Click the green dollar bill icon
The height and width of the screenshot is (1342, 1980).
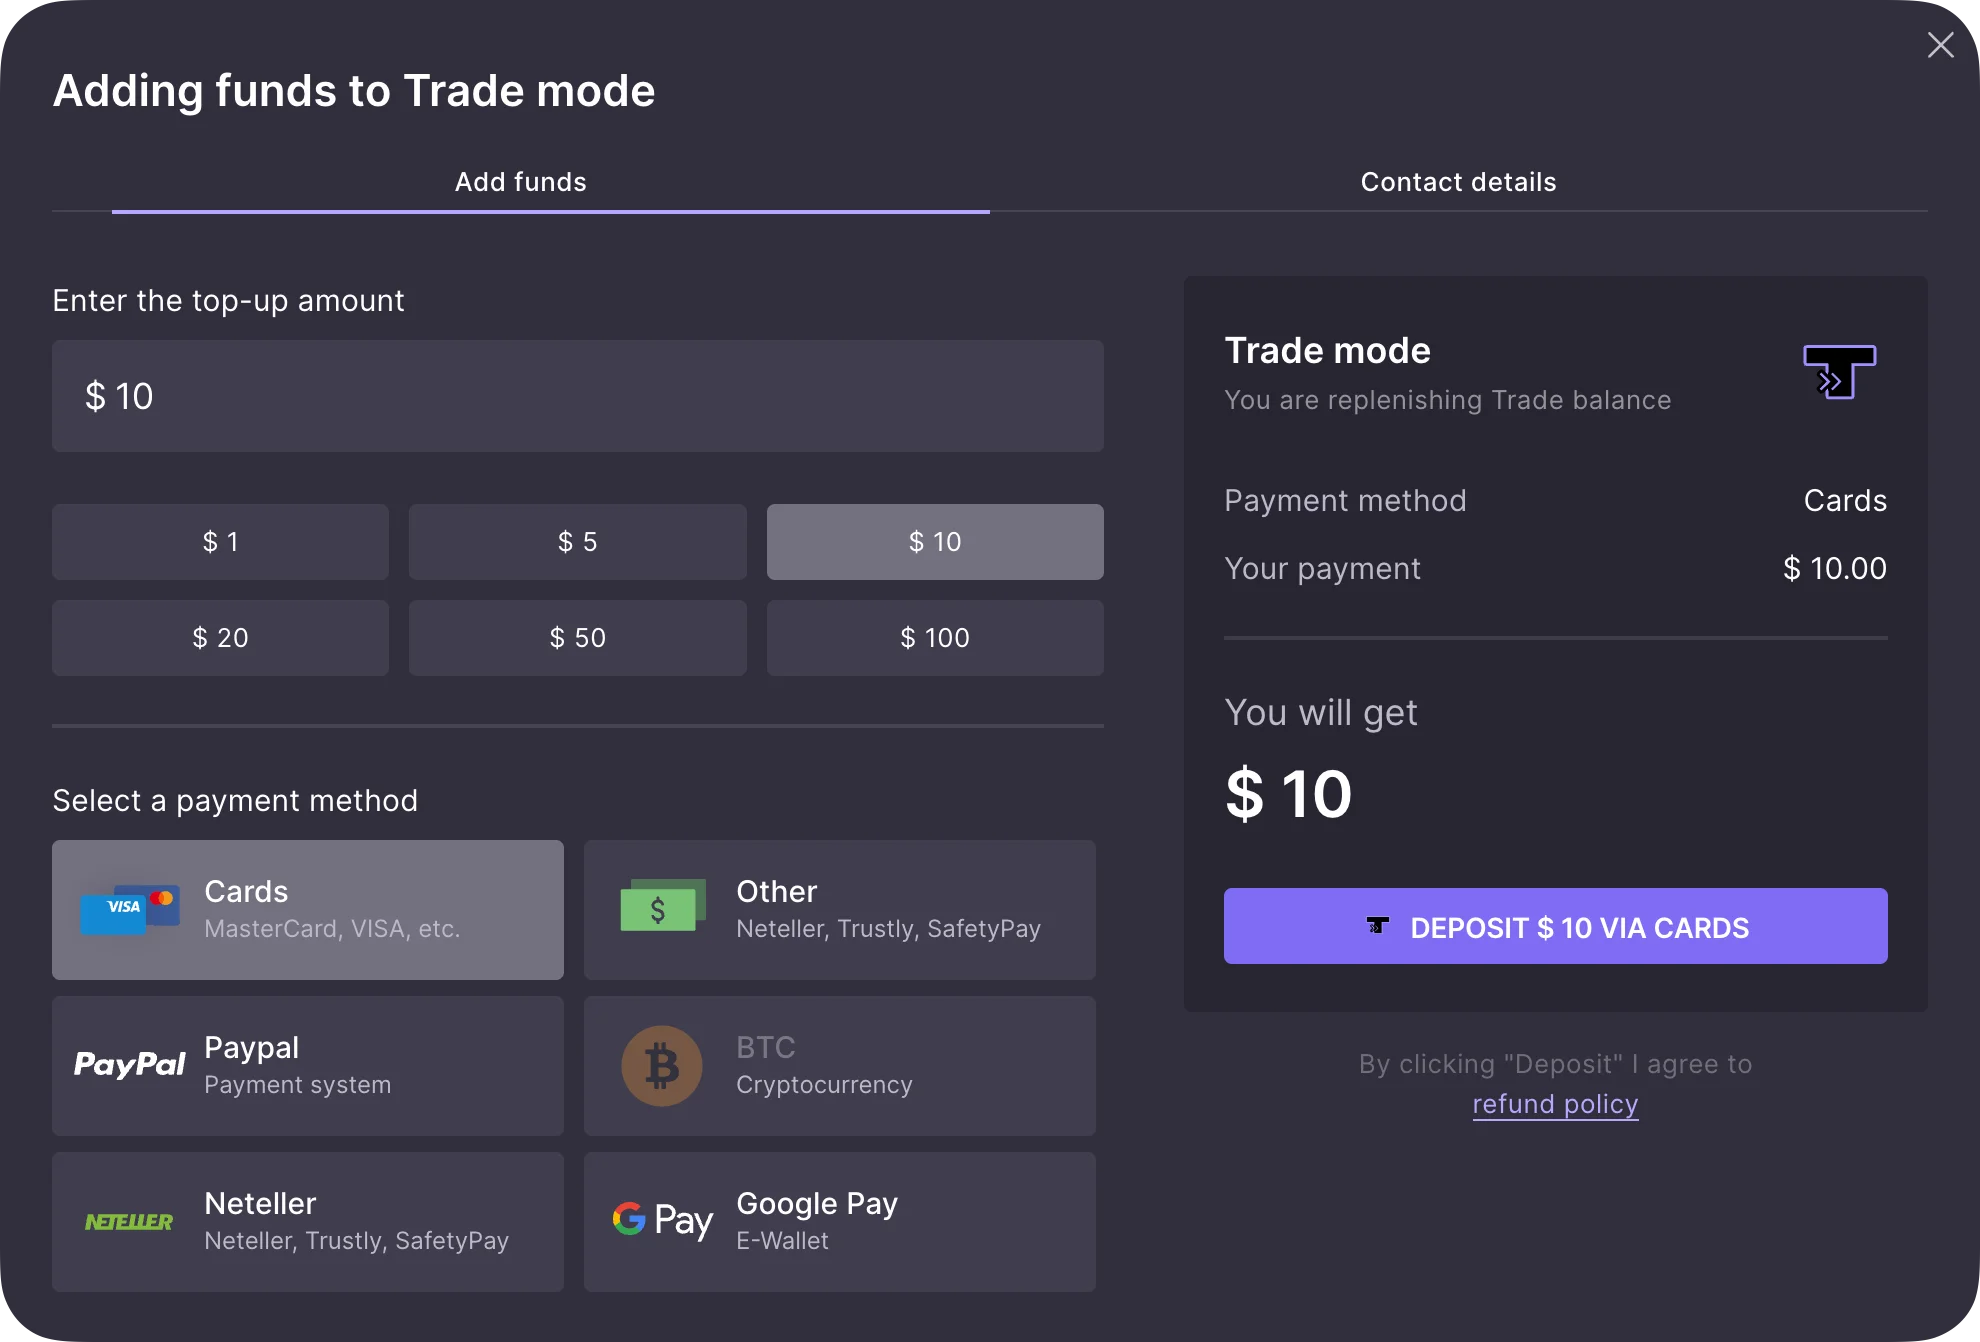pos(662,906)
